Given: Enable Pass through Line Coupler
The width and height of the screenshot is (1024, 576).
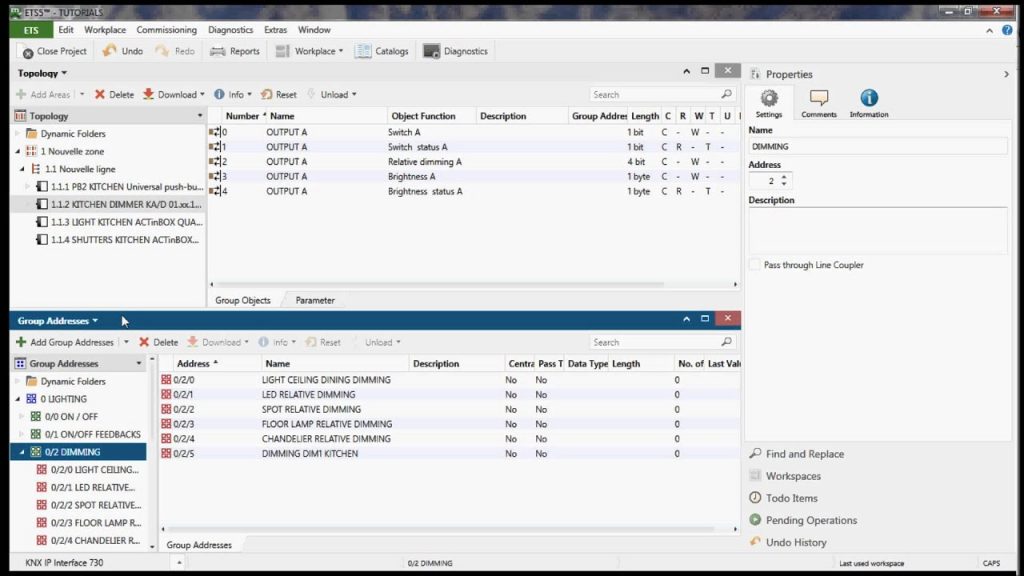Looking at the screenshot, I should click(755, 264).
